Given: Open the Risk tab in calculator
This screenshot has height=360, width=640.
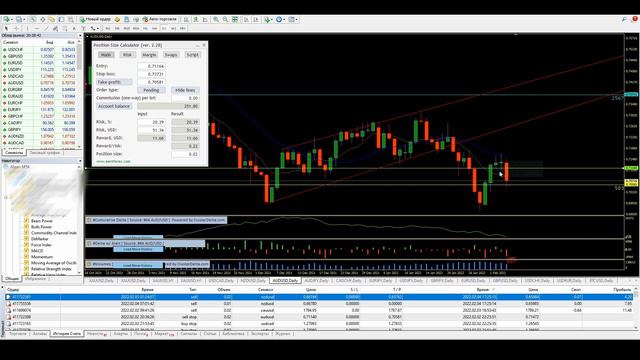Looking at the screenshot, I should tap(127, 55).
